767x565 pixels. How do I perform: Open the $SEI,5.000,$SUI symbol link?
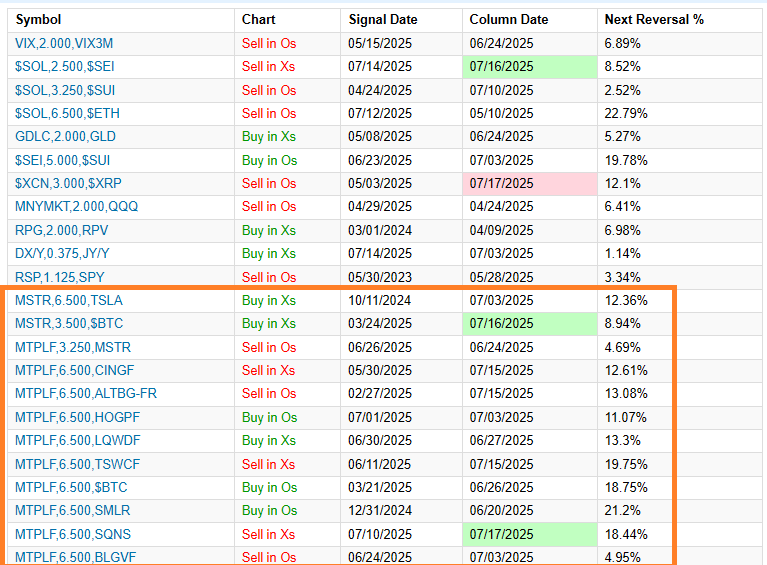pyautogui.click(x=63, y=160)
